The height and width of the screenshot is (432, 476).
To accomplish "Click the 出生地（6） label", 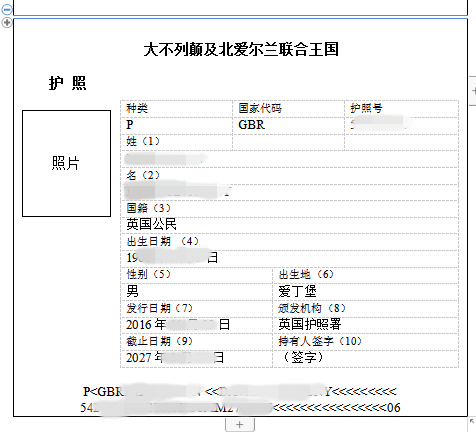I will pos(306,274).
